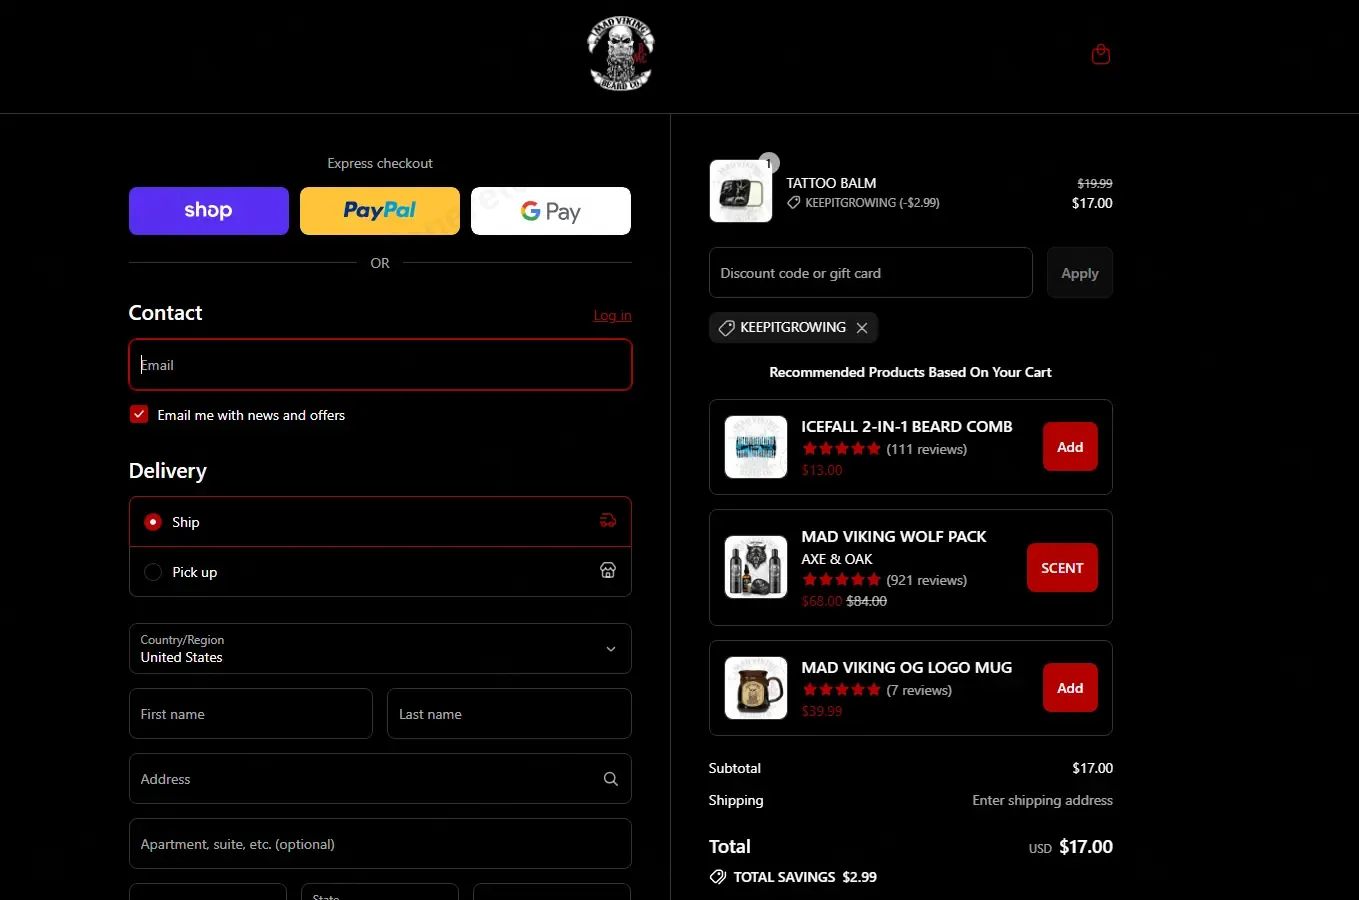Expand the Country/Region dropdown
The height and width of the screenshot is (900, 1359).
[380, 649]
